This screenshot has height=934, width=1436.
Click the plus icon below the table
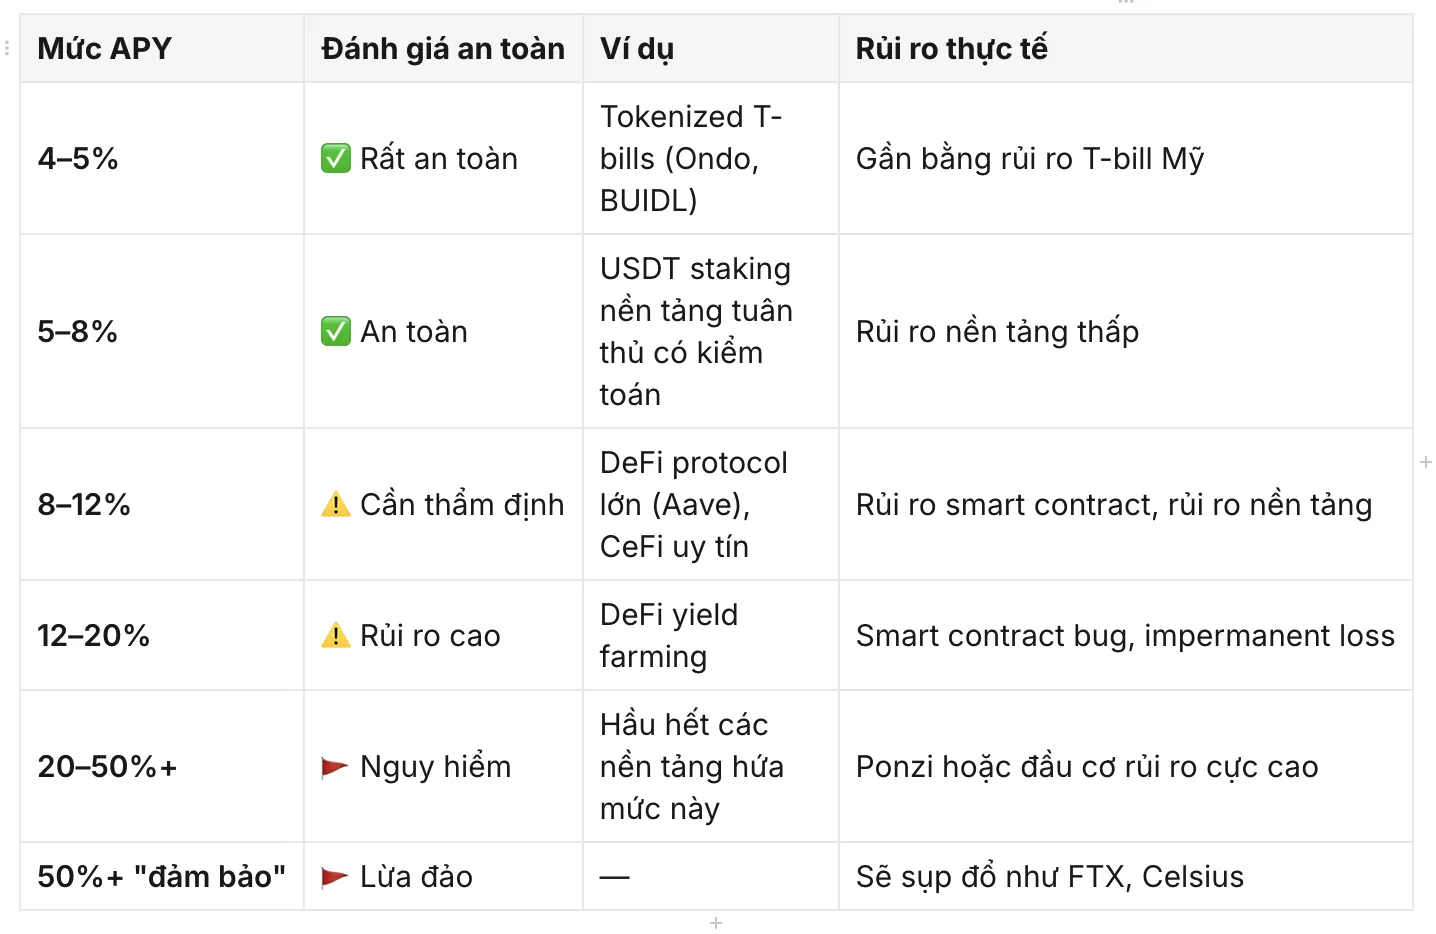point(716,923)
